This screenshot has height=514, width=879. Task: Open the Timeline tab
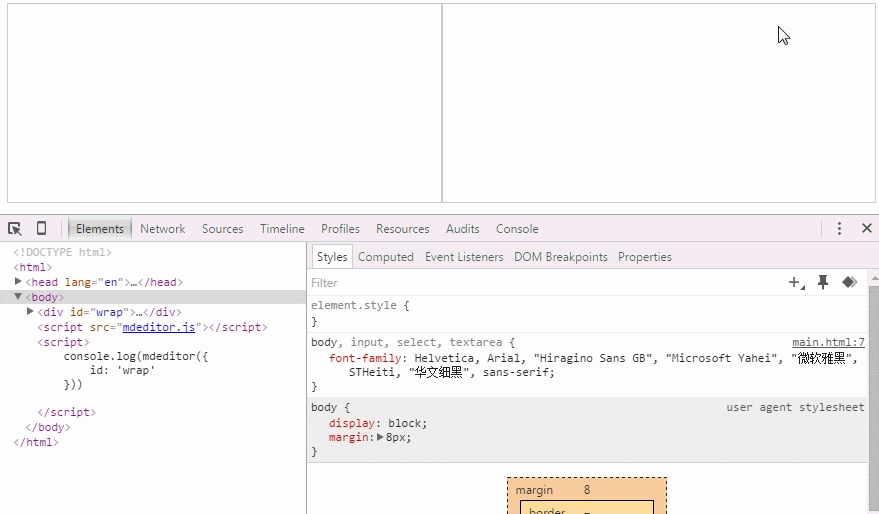click(282, 229)
